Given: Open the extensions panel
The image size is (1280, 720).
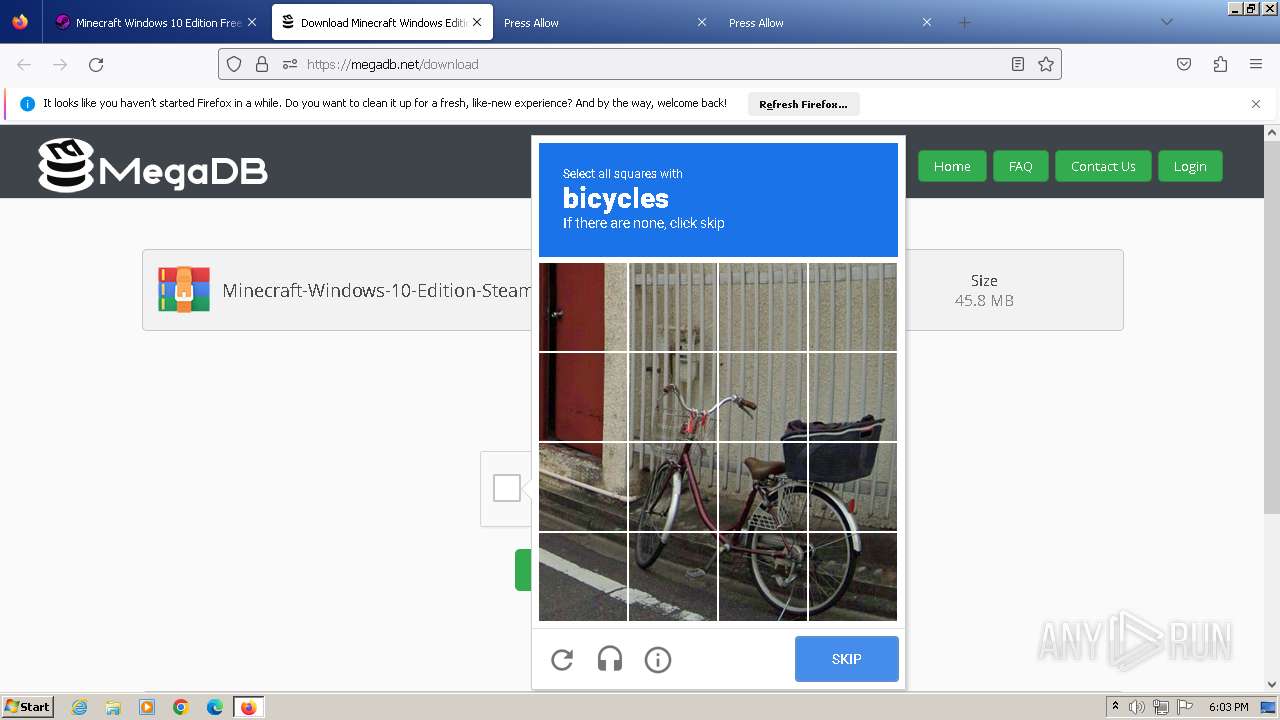Looking at the screenshot, I should (1220, 64).
